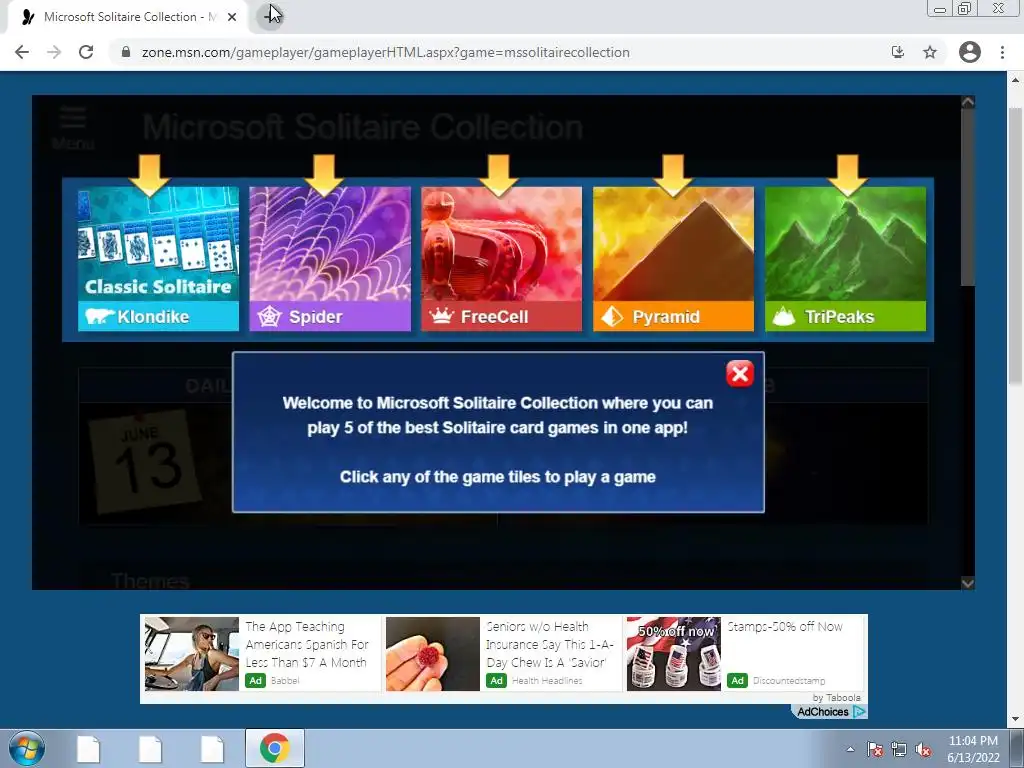Click the Action Center flag tray icon
This screenshot has height=768, width=1024.
coord(875,749)
